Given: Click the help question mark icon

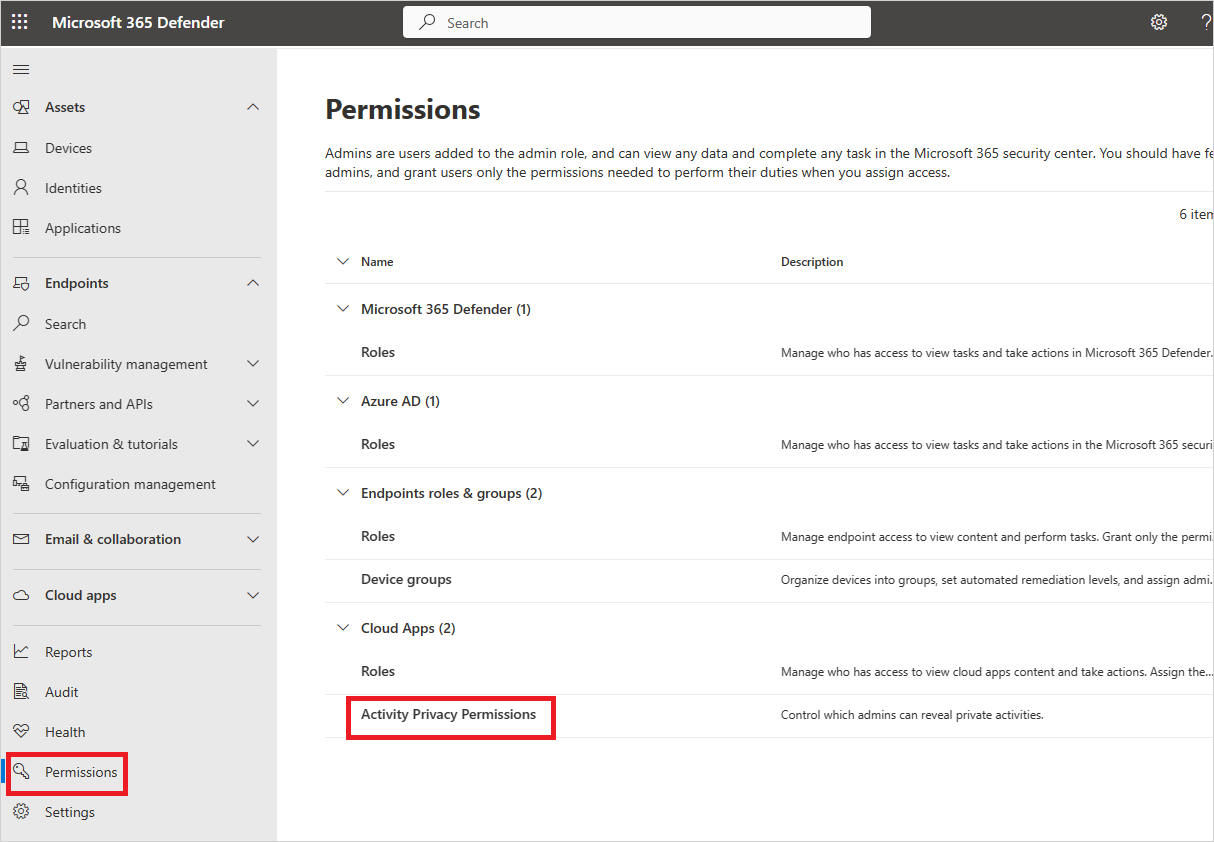Looking at the screenshot, I should 1206,22.
